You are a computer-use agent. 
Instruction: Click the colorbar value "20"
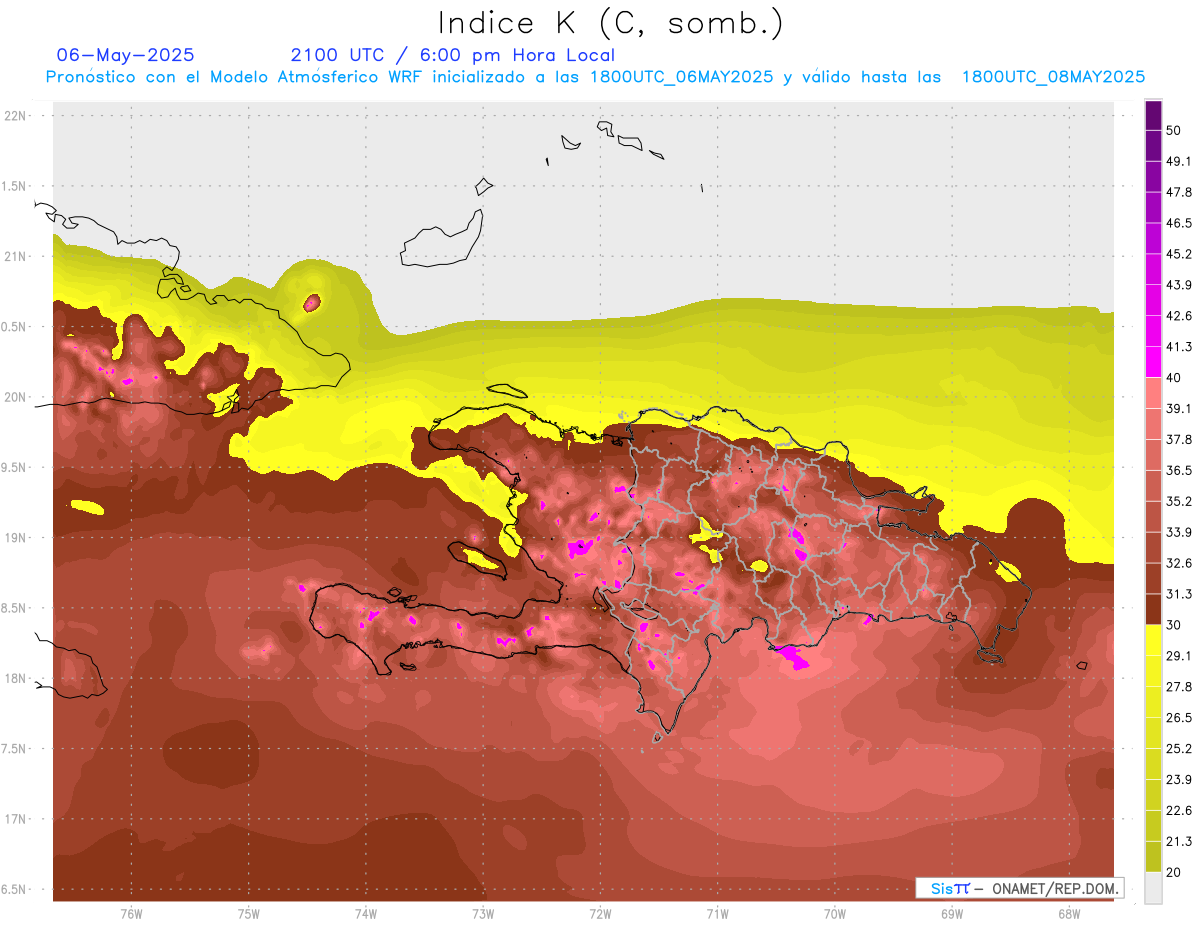coord(1174,873)
